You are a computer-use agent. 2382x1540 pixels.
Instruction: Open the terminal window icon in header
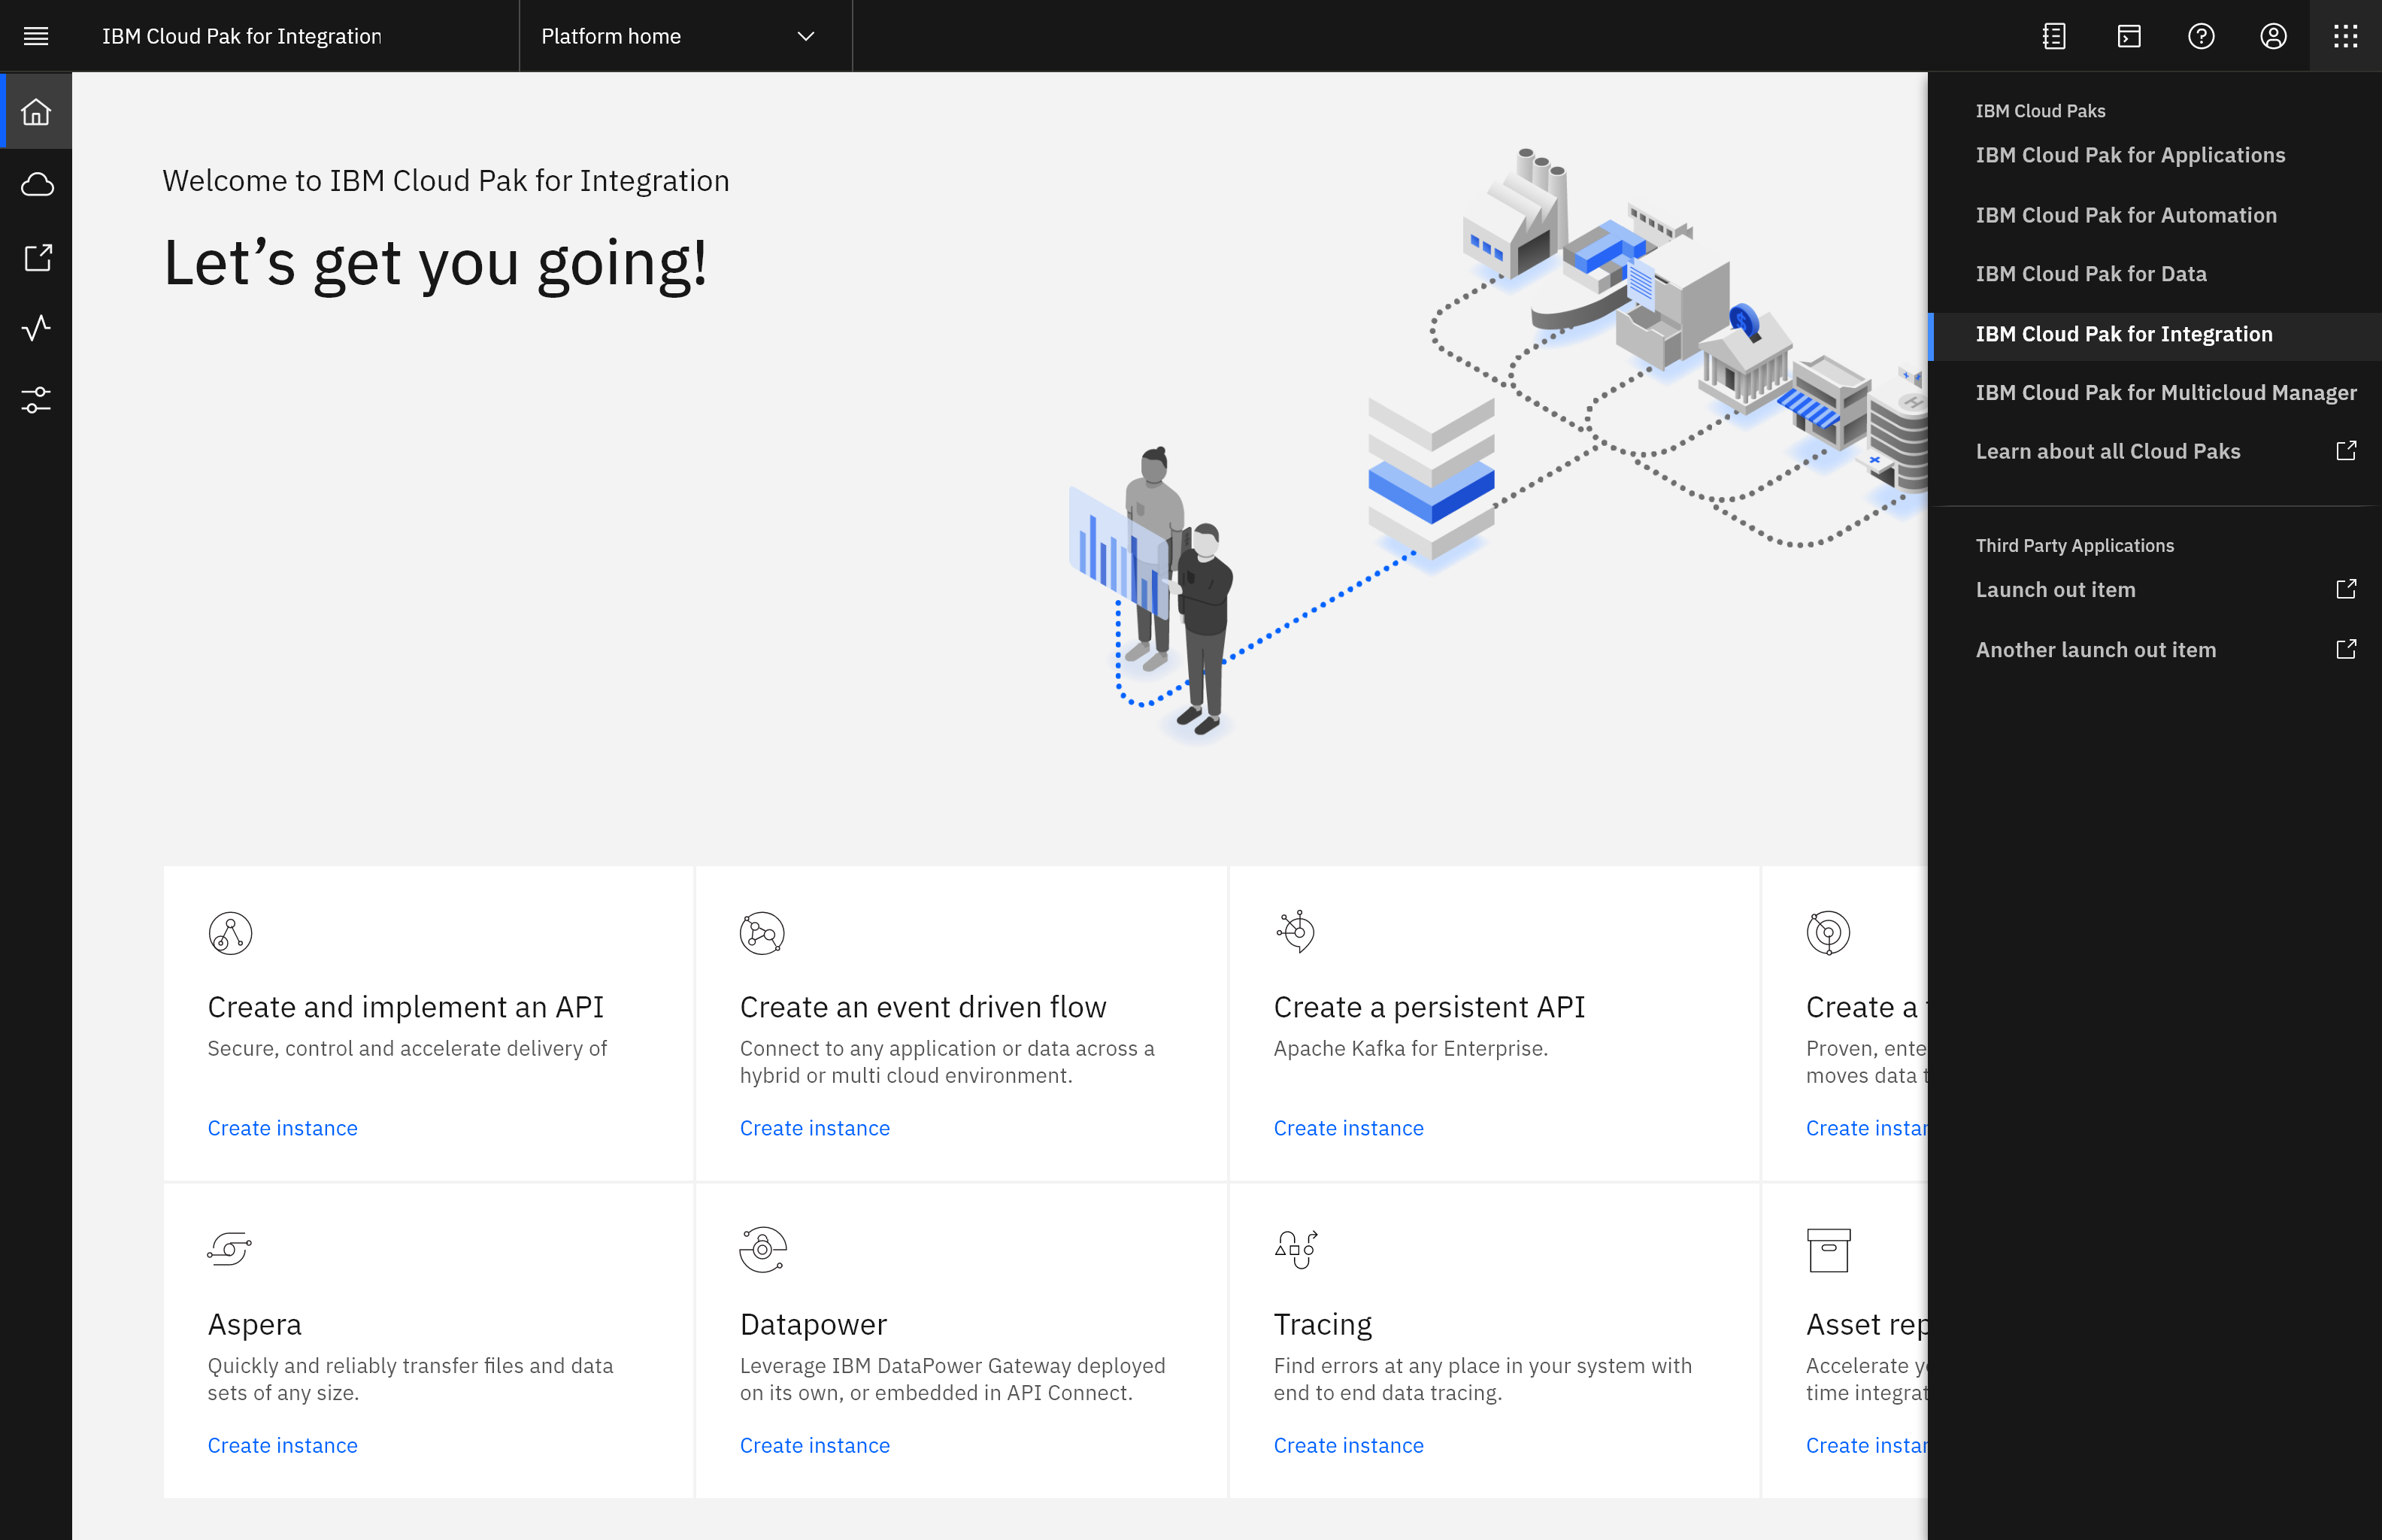(x=2129, y=36)
